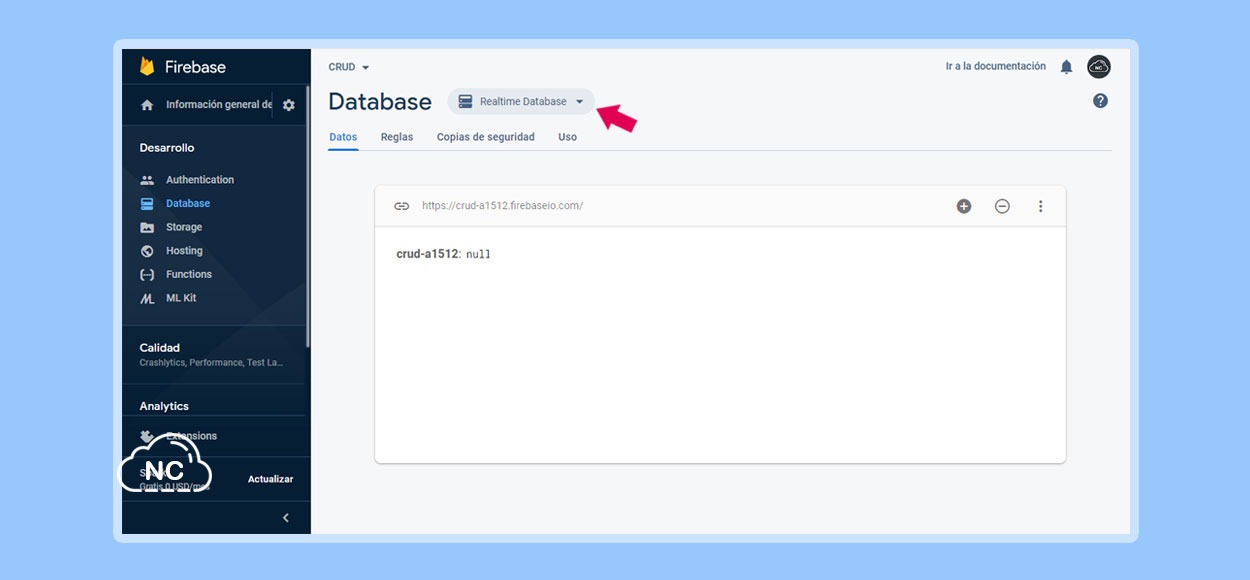Screen dimensions: 1250x580
Task: Open ML Kit section
Action: pos(181,298)
